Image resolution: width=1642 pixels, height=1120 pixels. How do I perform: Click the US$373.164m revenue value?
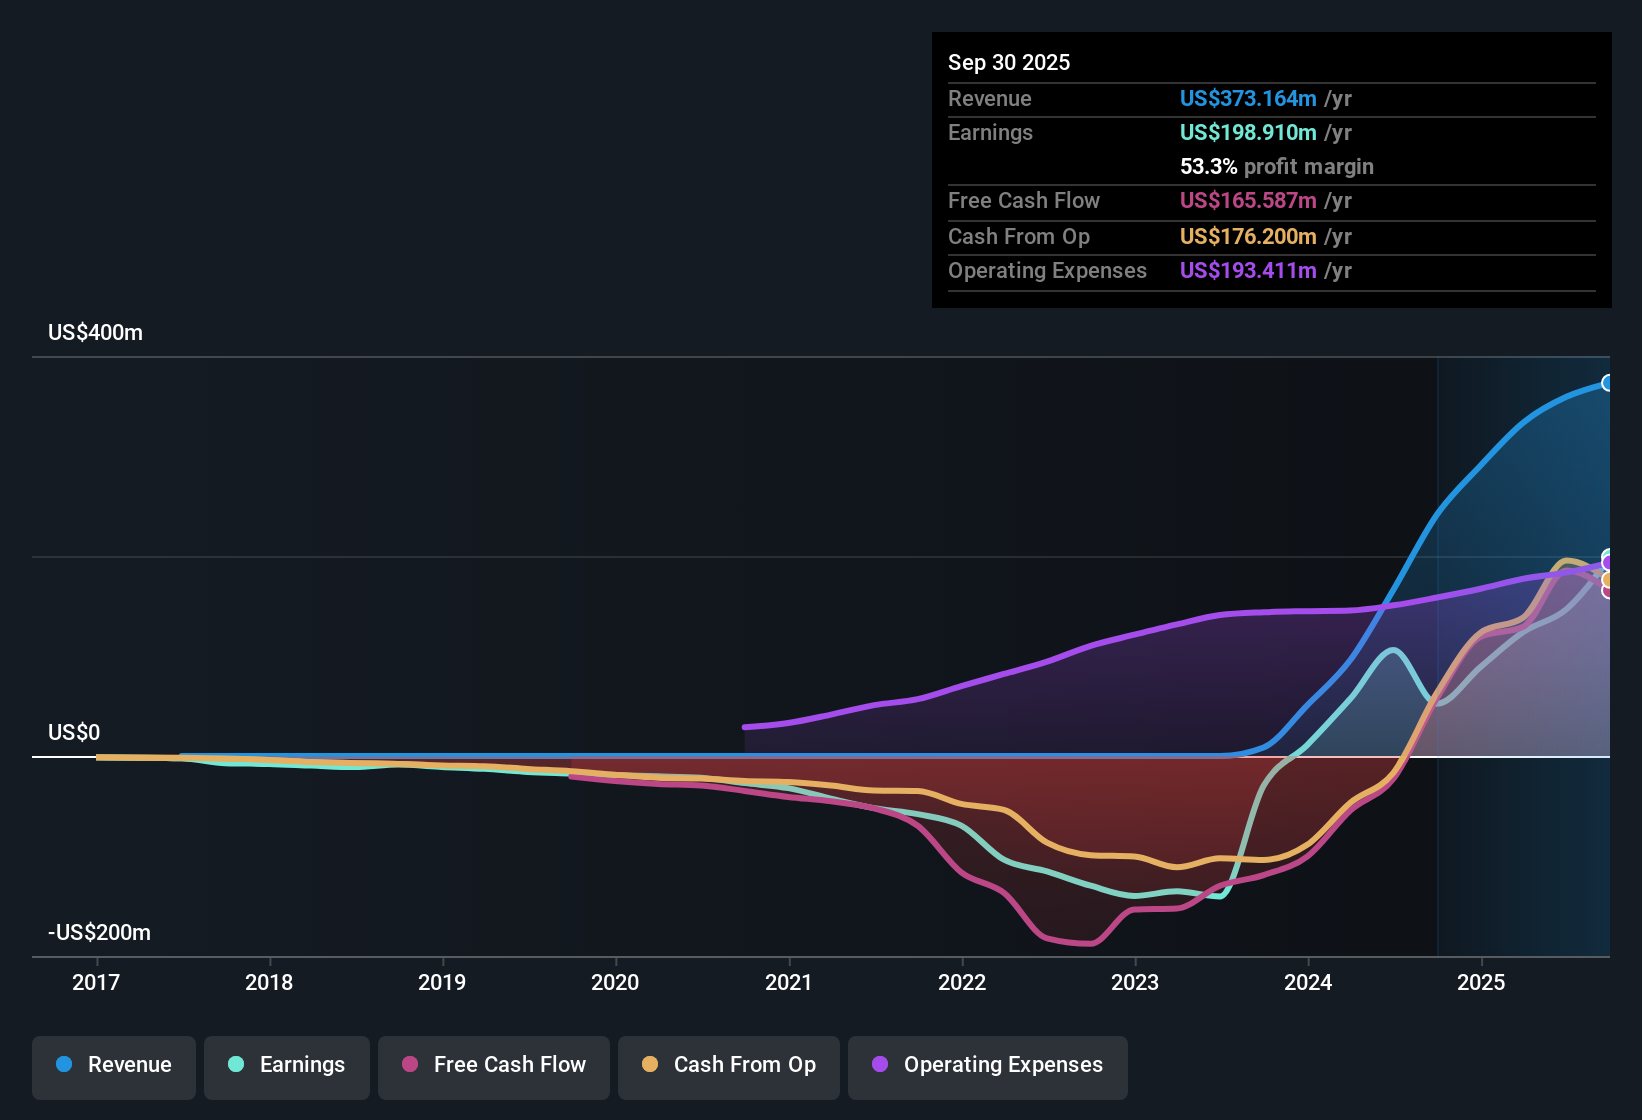pyautogui.click(x=1247, y=98)
